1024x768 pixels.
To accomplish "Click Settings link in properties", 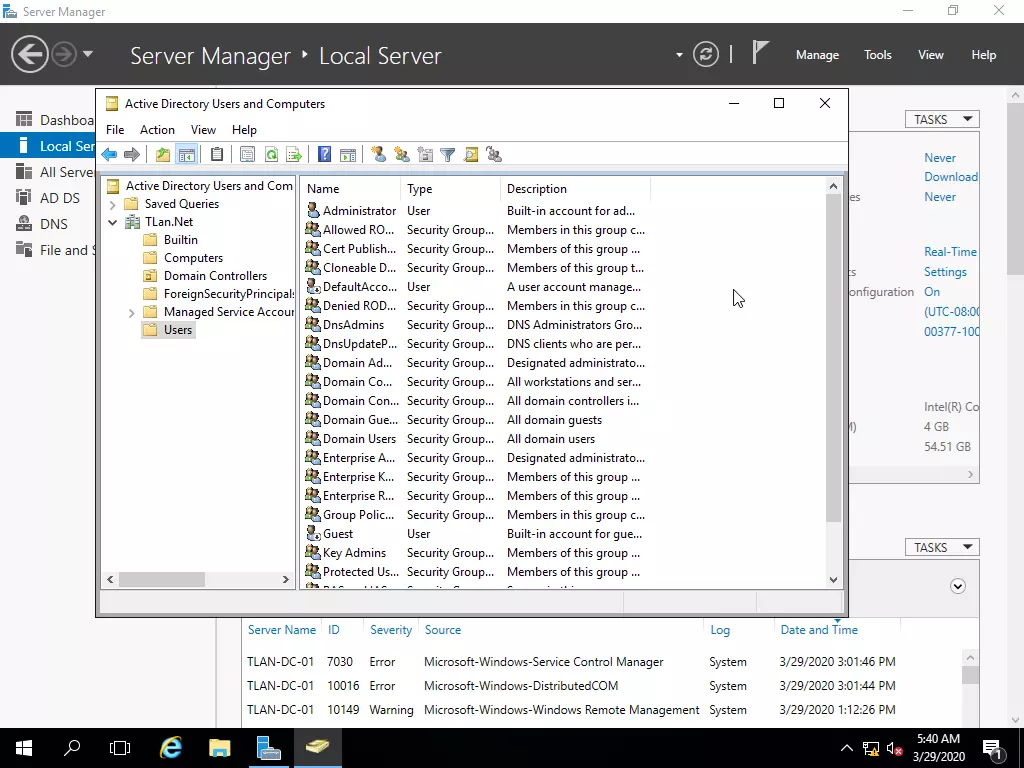I will coord(945,272).
